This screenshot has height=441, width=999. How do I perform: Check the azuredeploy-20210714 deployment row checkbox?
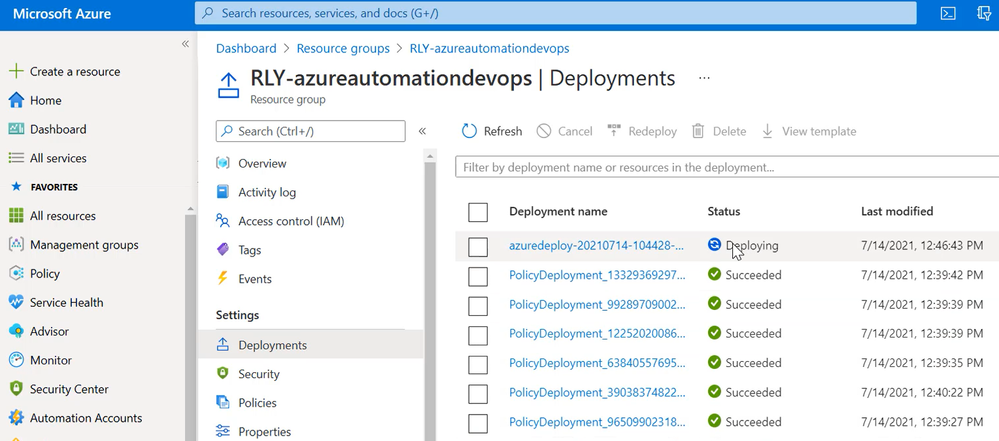click(x=478, y=246)
